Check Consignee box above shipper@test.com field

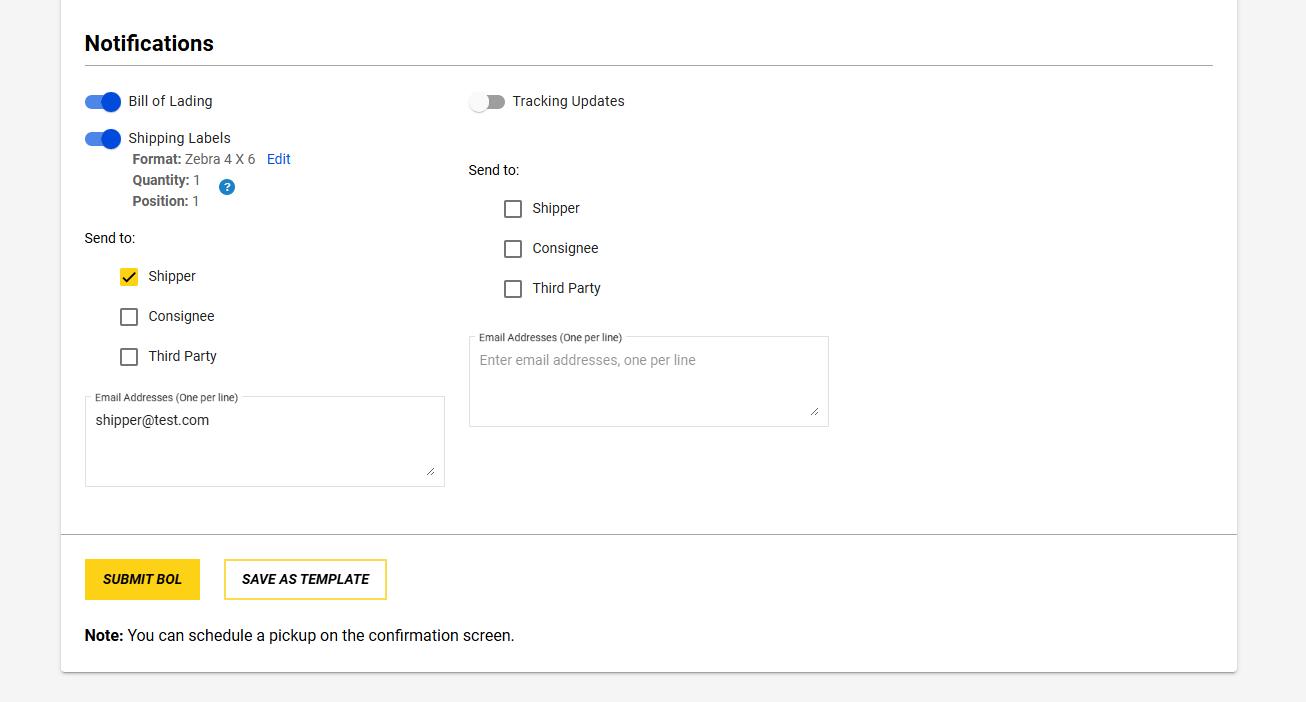tap(129, 317)
